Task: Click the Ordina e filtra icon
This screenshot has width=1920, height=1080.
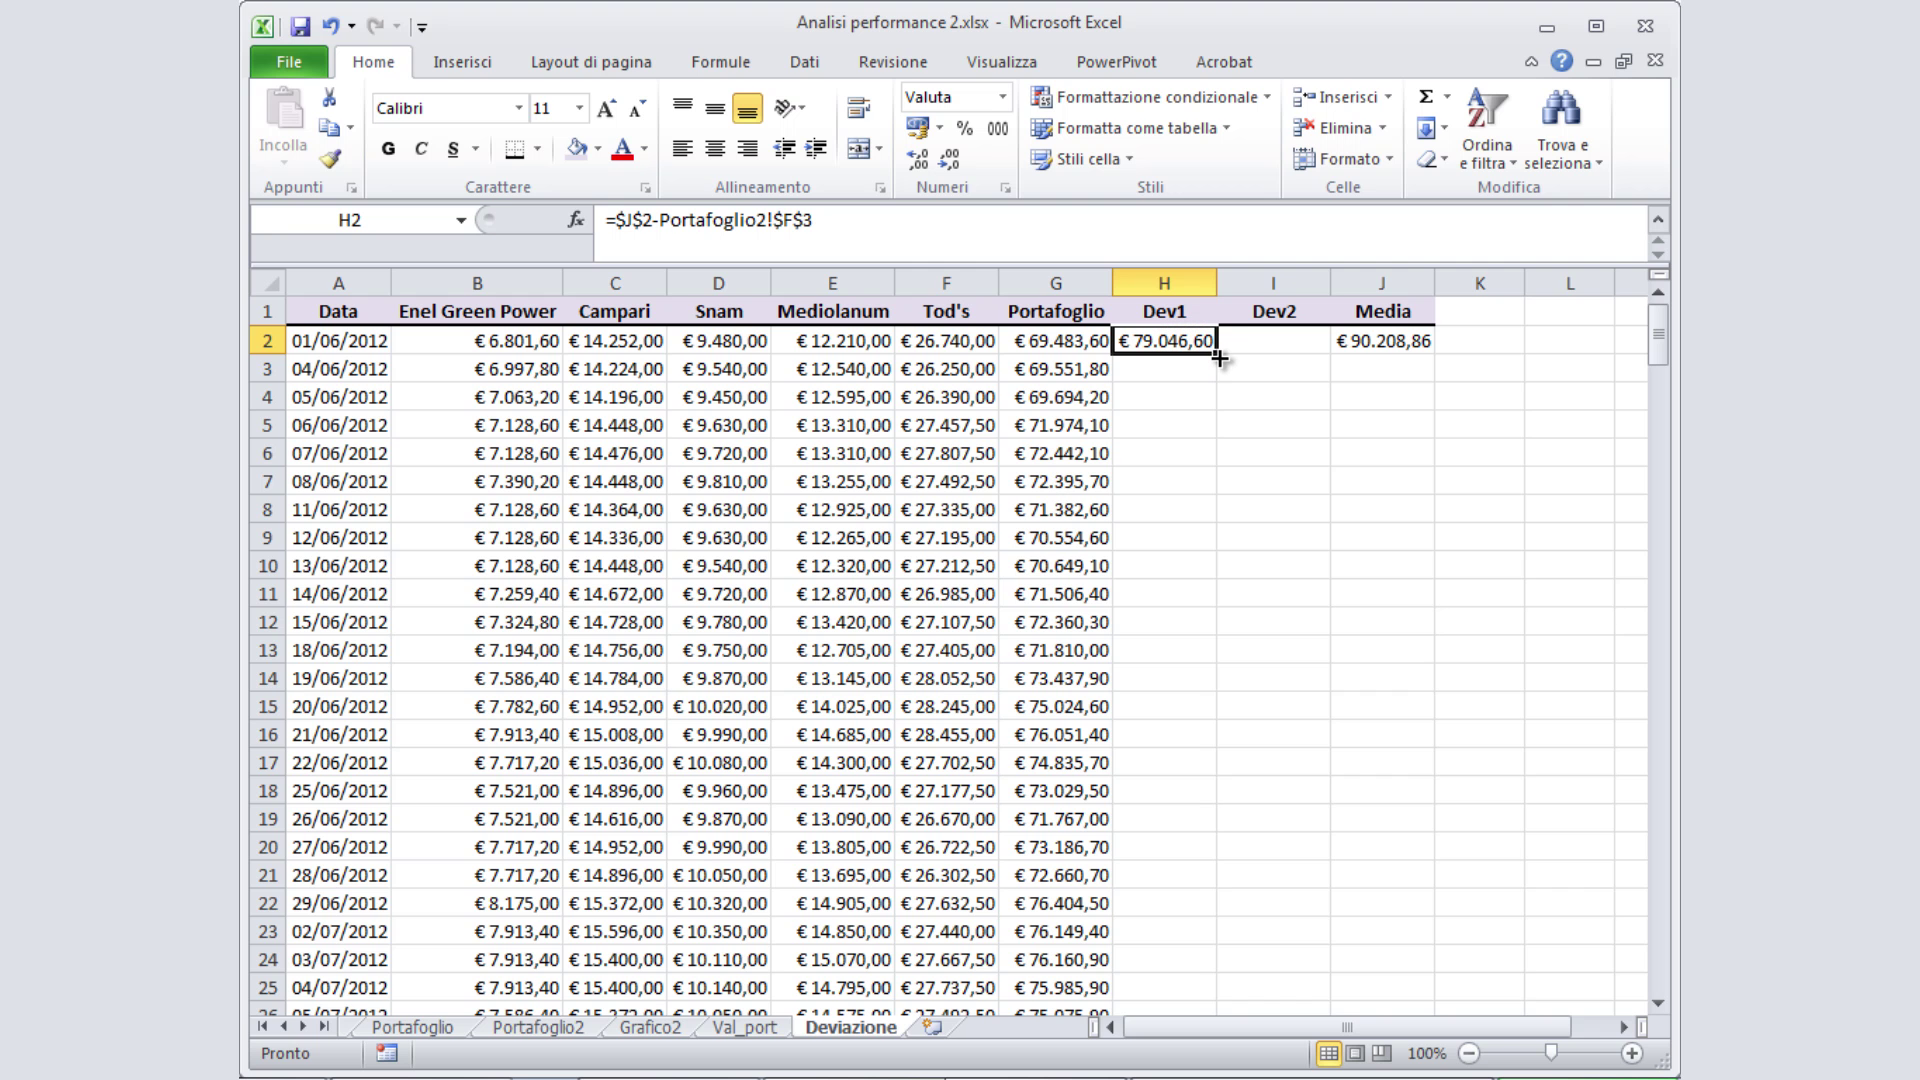Action: pos(1487,110)
